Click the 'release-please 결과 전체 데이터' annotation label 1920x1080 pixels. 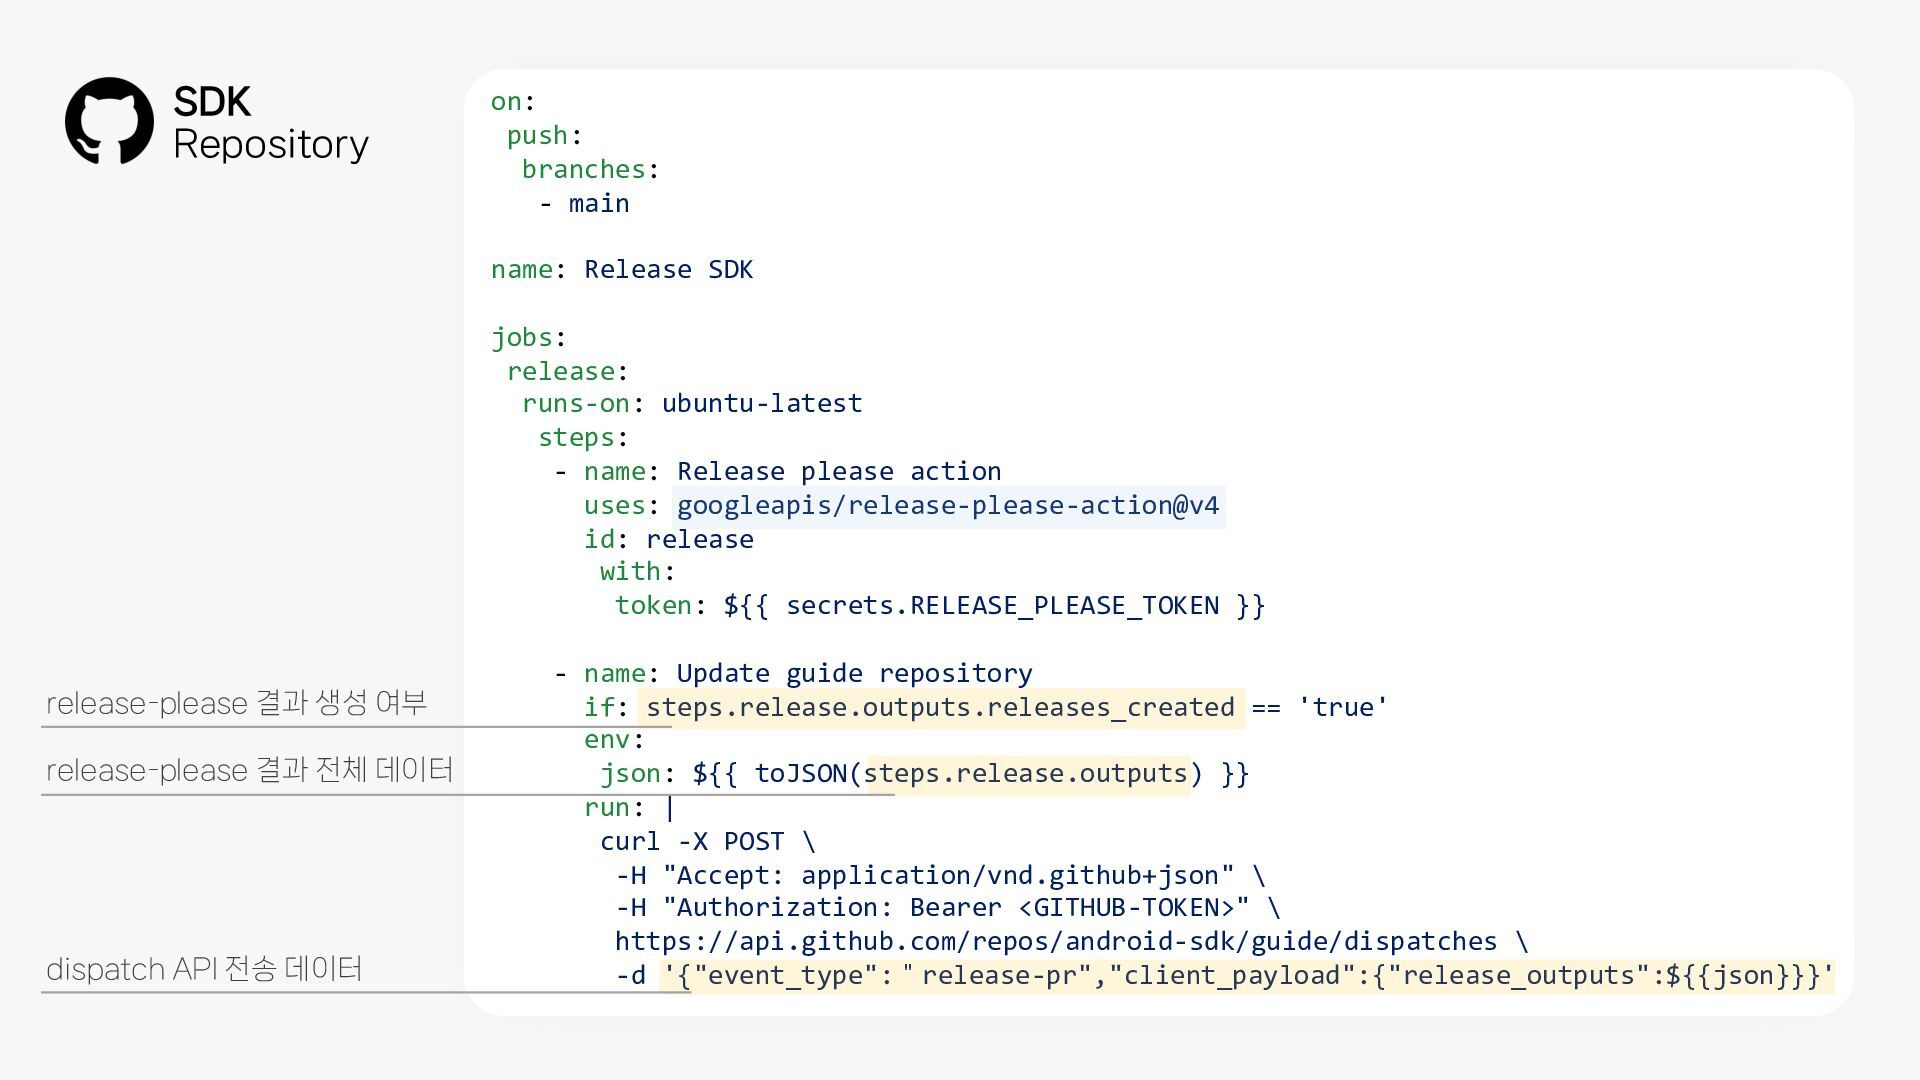(x=249, y=771)
